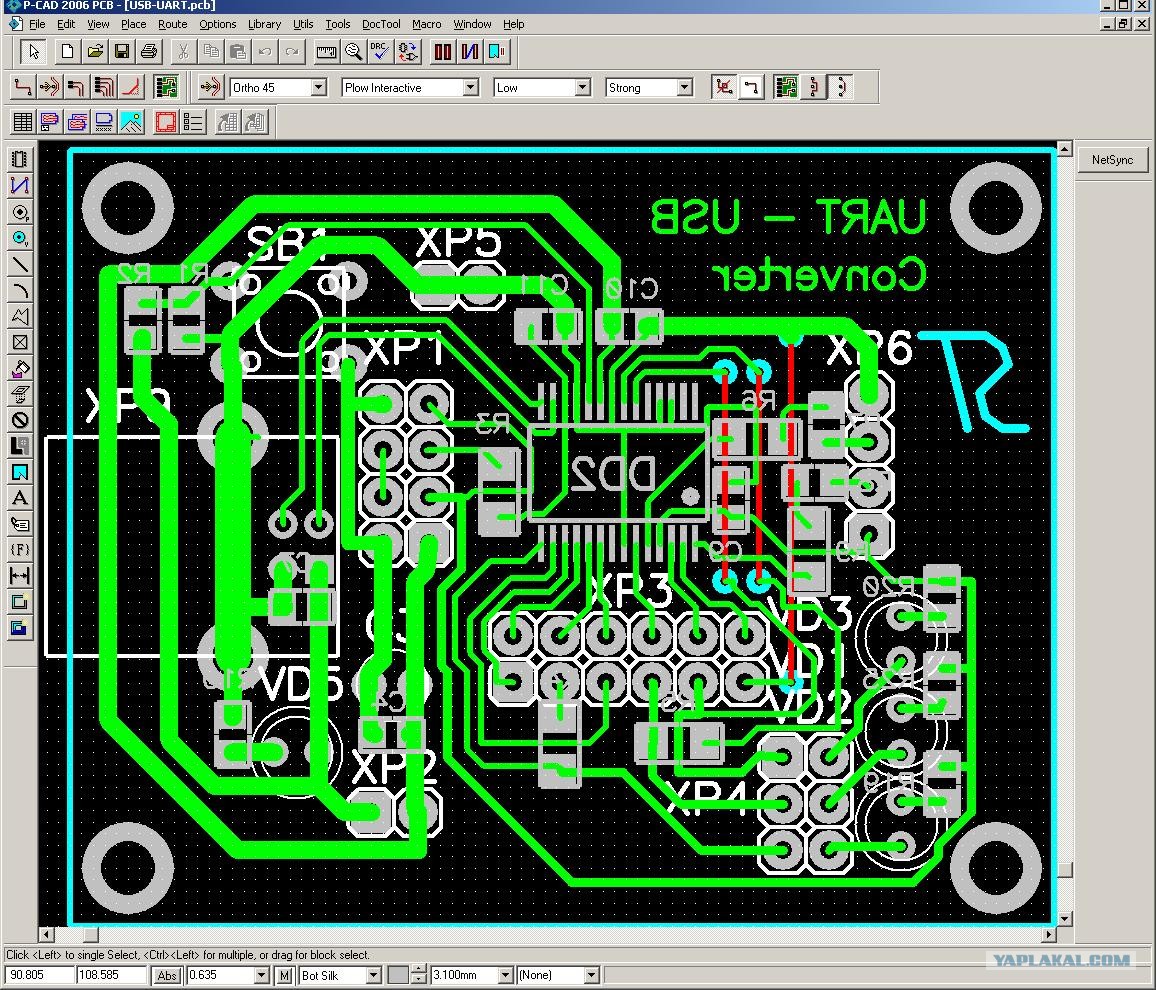The height and width of the screenshot is (990, 1156).
Task: Open the Plow Interactive dropdown
Action: click(470, 88)
